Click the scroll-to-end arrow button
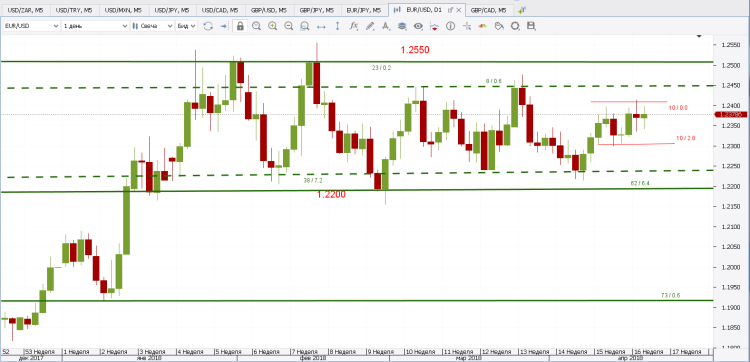Image resolution: width=750 pixels, height=362 pixels. point(223,26)
